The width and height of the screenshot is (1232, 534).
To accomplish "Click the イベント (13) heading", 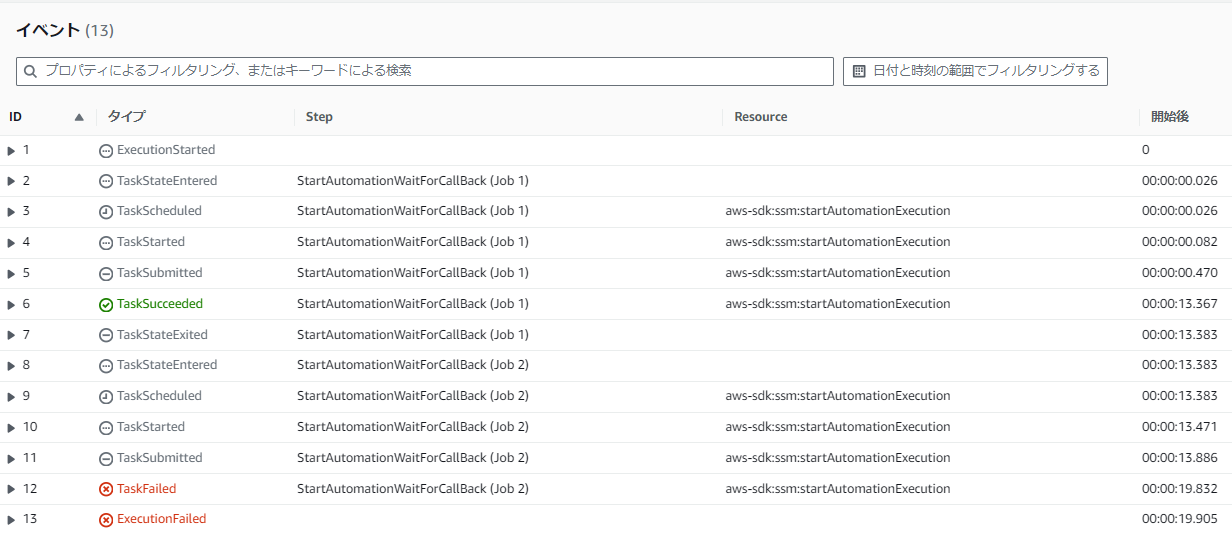I will coord(65,31).
